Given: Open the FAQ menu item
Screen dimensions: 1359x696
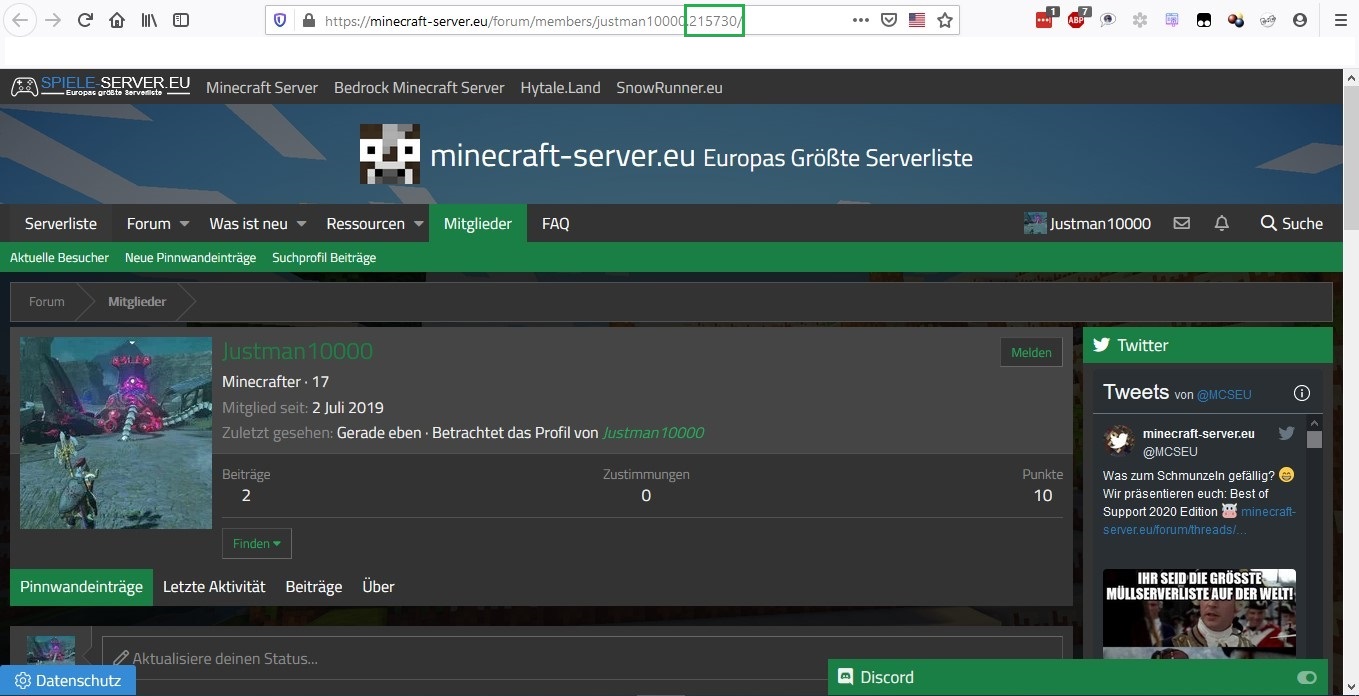Looking at the screenshot, I should tap(556, 223).
